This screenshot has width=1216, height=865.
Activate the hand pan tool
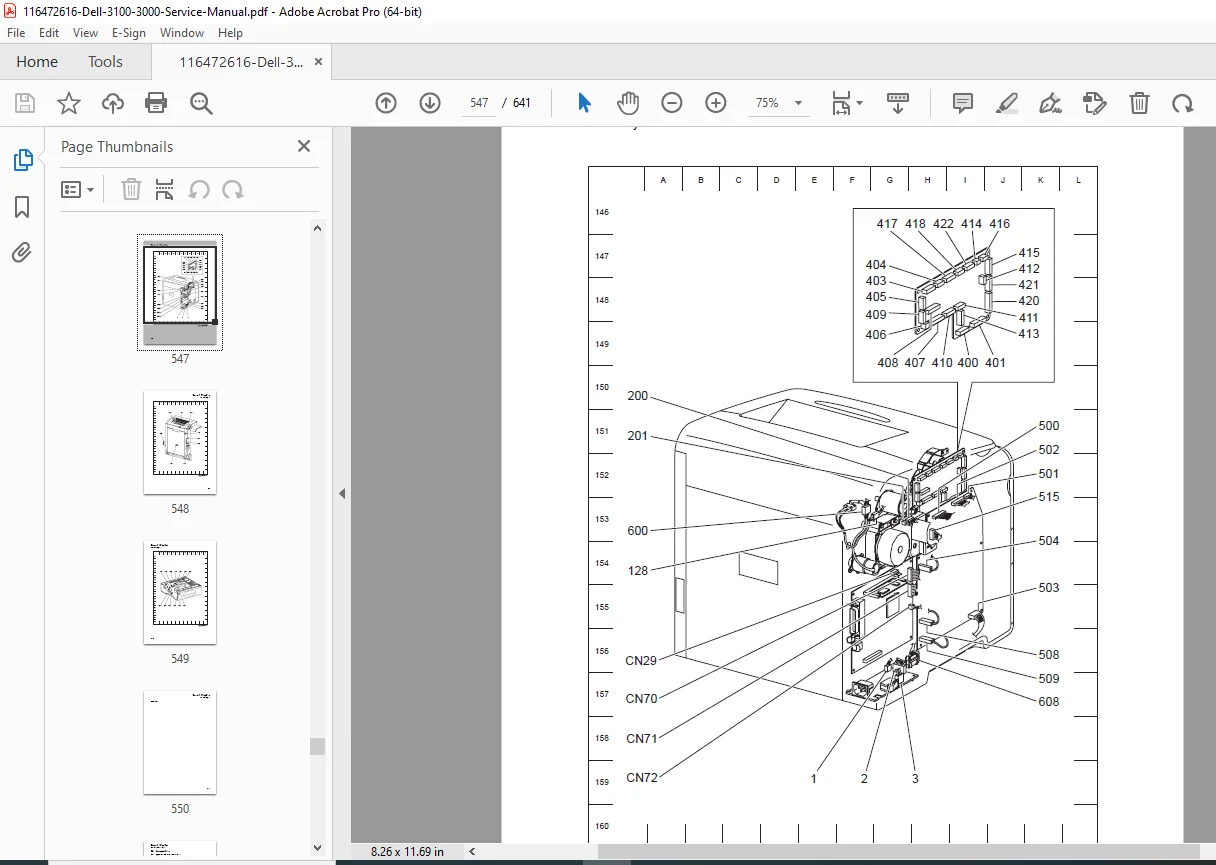pyautogui.click(x=628, y=103)
